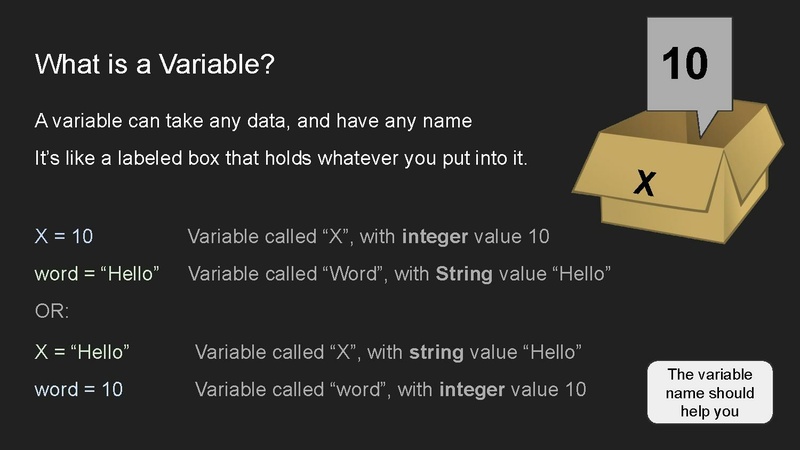Click the bold word "String" with capital S

point(464,273)
